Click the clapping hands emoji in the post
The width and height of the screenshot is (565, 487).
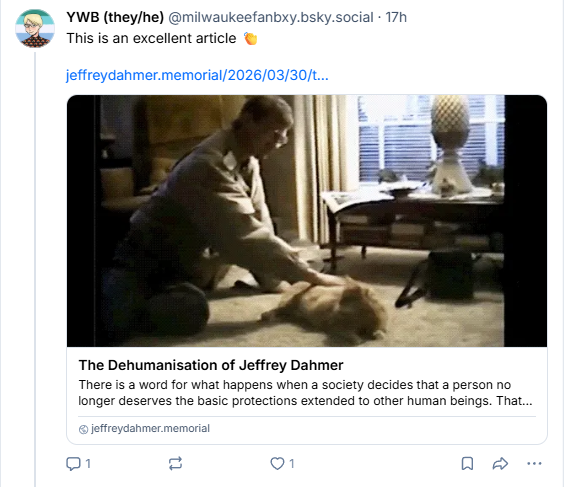click(250, 38)
